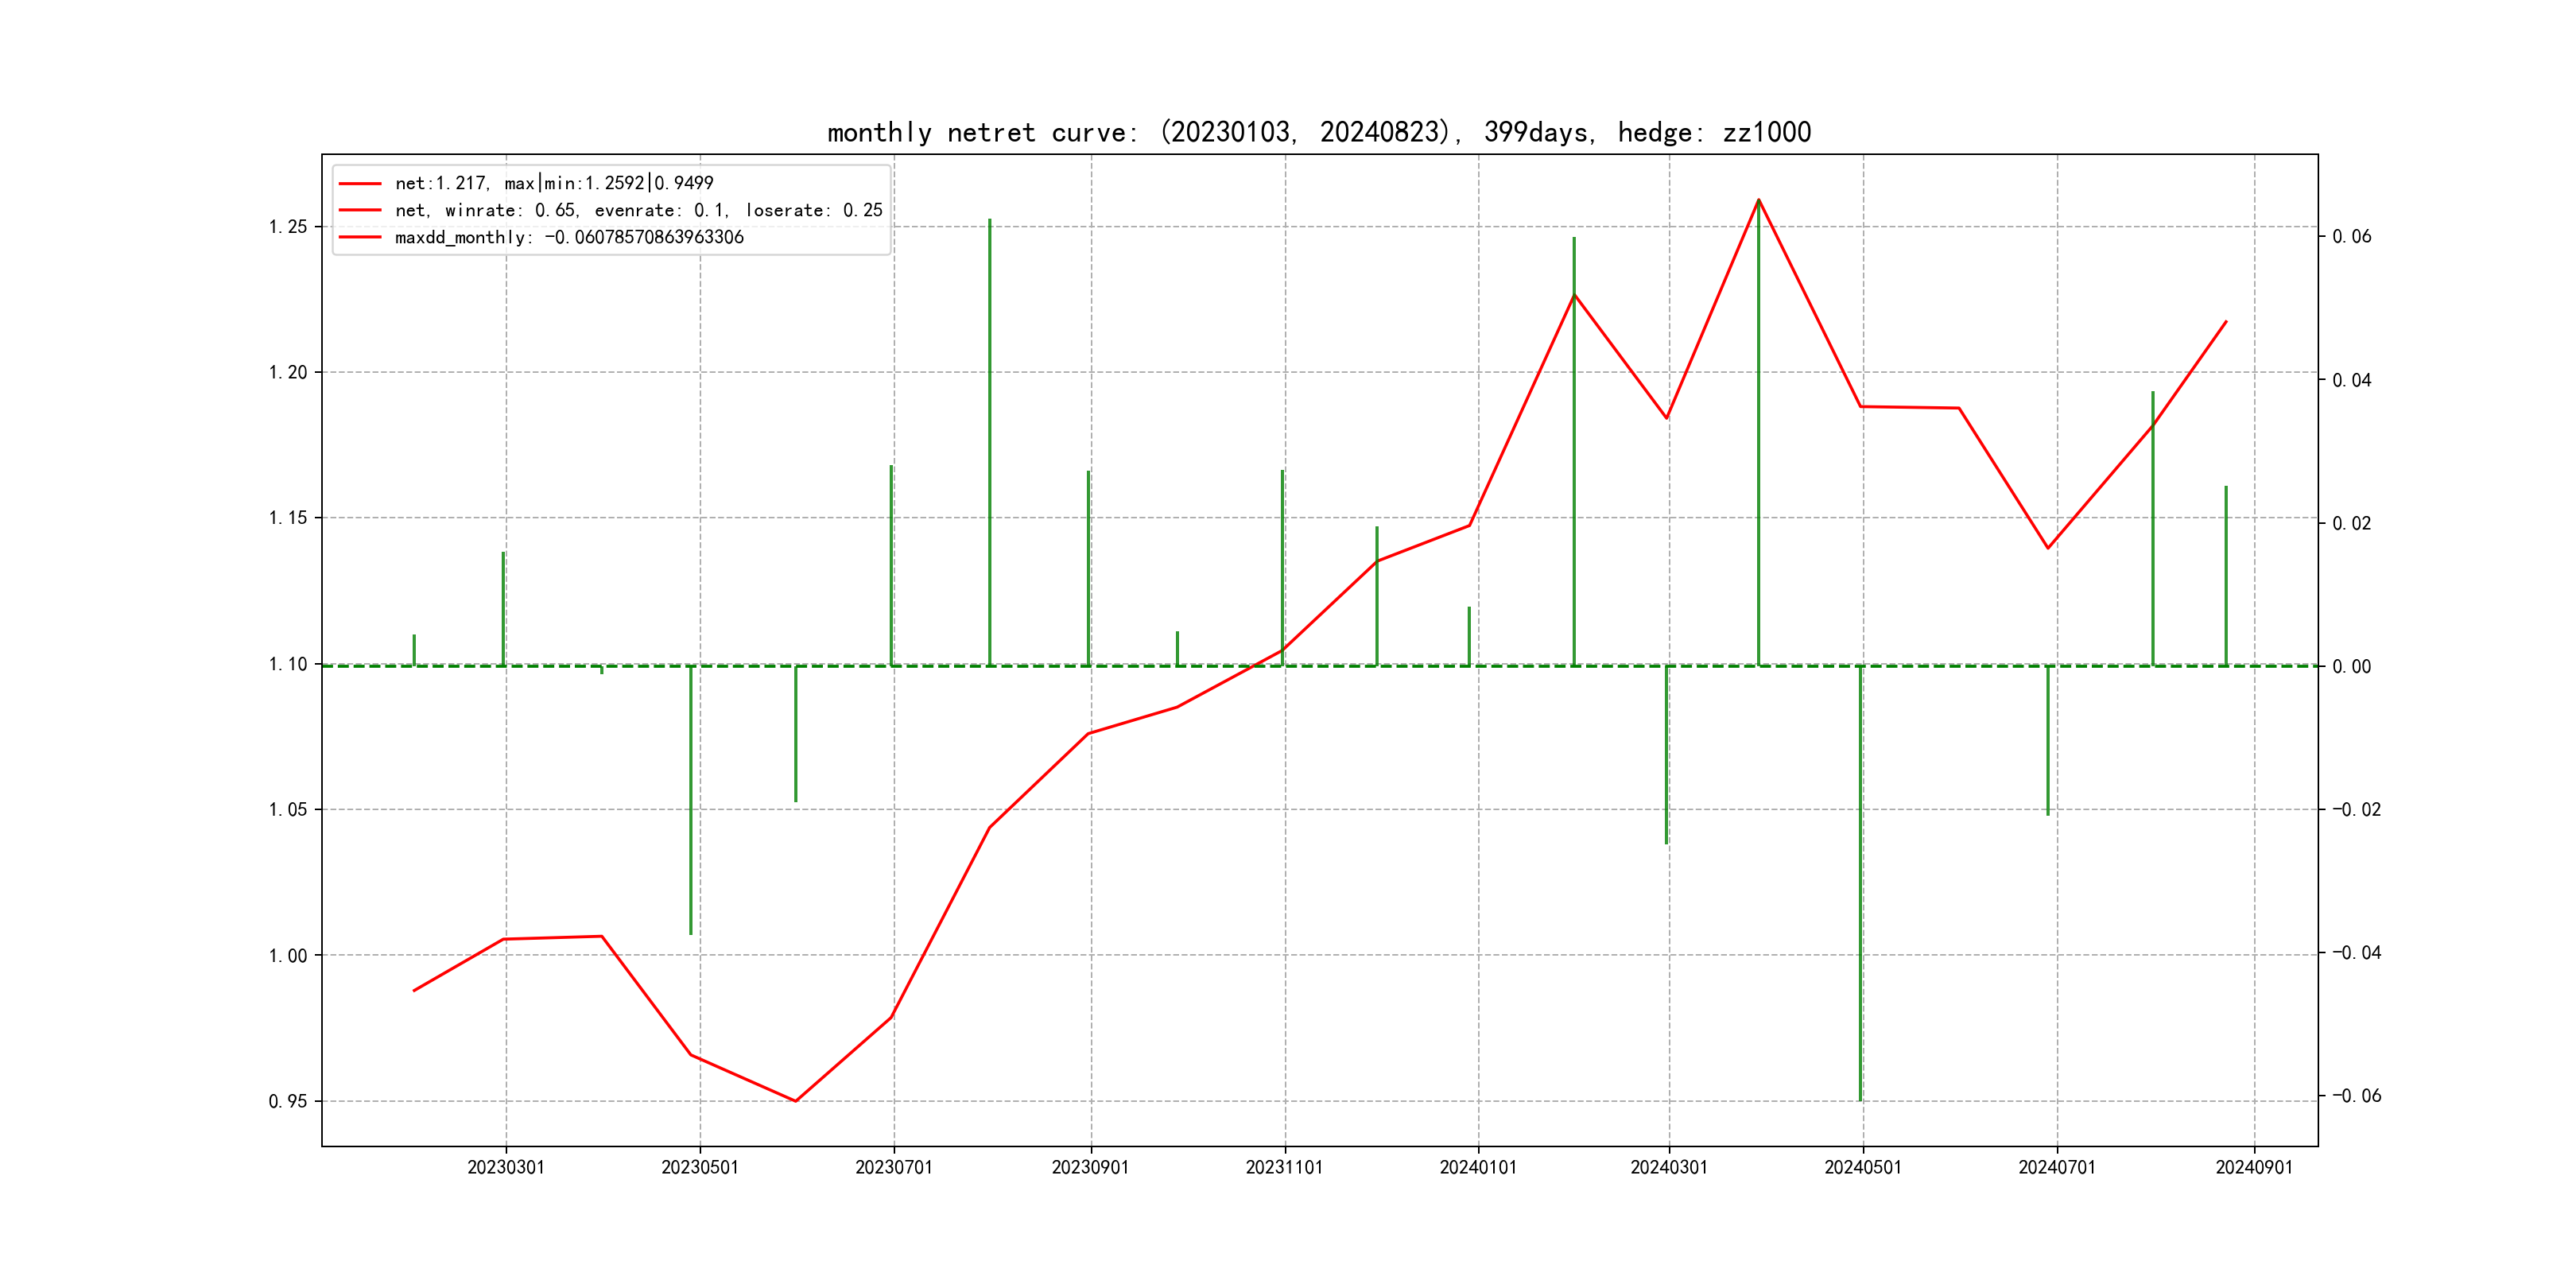Click the 0.95 left y-axis label
The width and height of the screenshot is (2576, 1288).
288,1101
